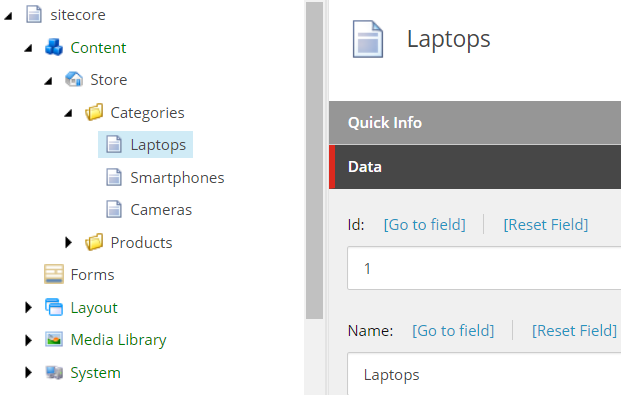The image size is (621, 402).
Task: Collapse the Categories folder arrow
Action: point(68,113)
